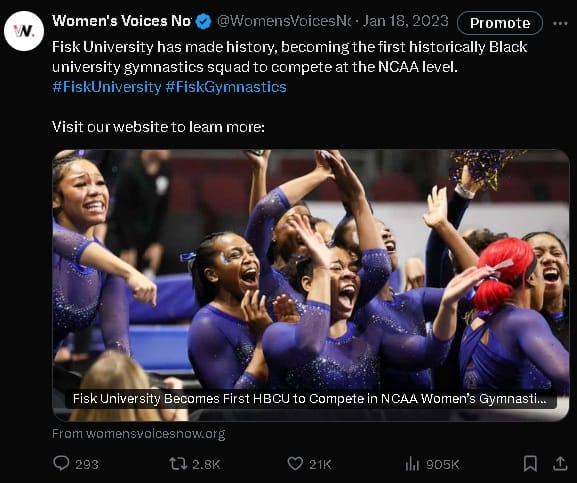Open Women's Voices Now profile avatar
The width and height of the screenshot is (577, 483).
[24, 31]
